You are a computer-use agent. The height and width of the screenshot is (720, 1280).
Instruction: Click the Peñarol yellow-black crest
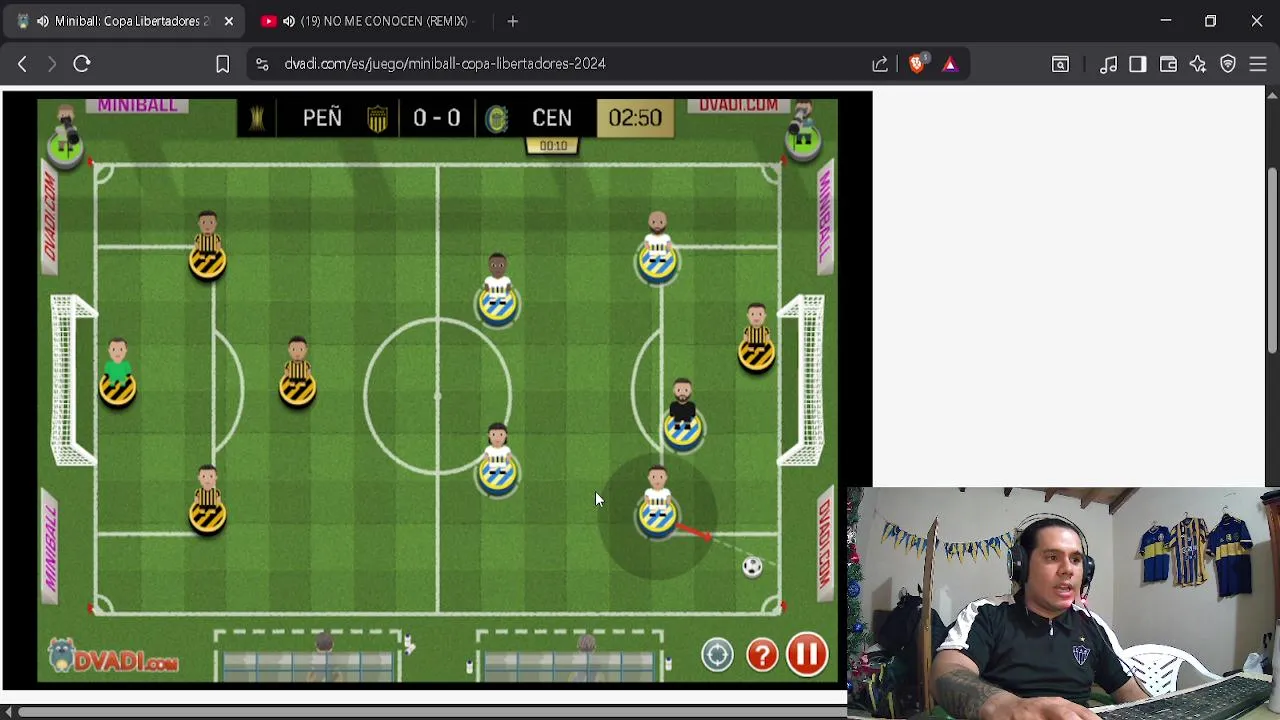pos(377,118)
